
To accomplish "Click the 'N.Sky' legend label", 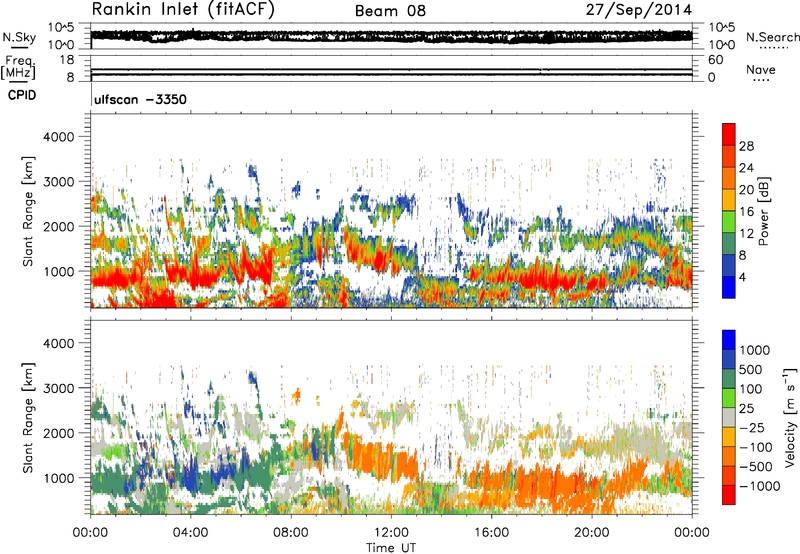I will pos(19,37).
